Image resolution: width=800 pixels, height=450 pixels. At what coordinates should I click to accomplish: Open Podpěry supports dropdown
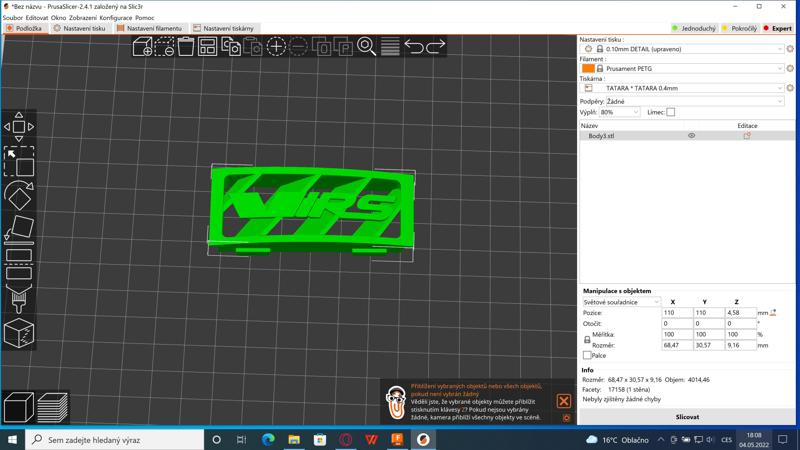tap(695, 102)
